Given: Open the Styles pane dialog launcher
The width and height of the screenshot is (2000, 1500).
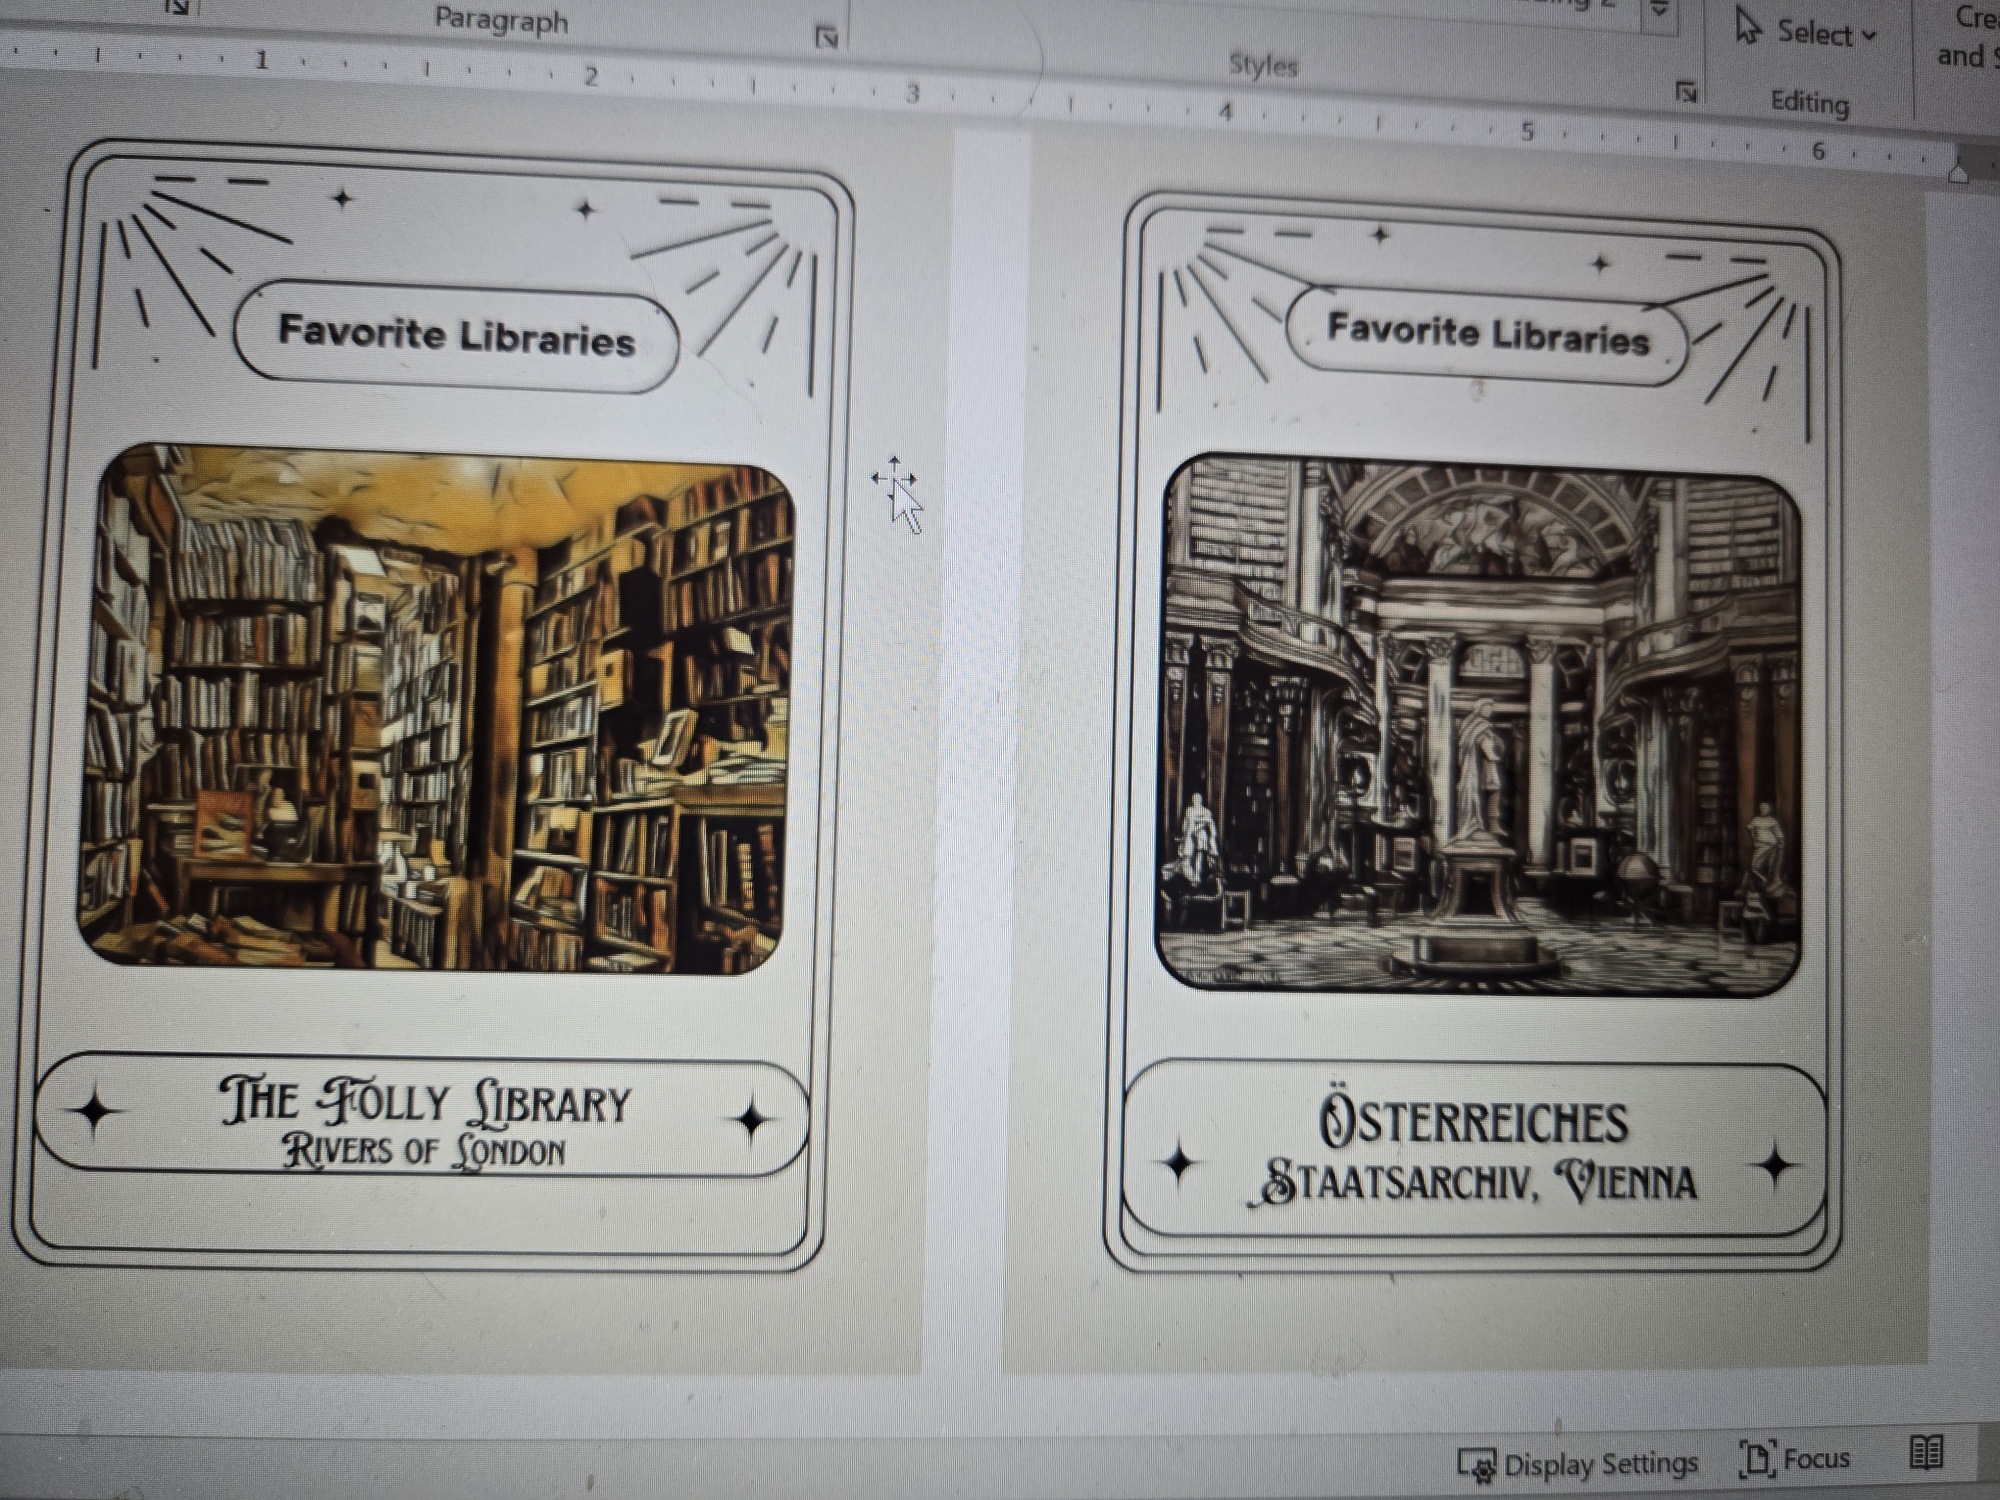Looking at the screenshot, I should (x=1686, y=92).
